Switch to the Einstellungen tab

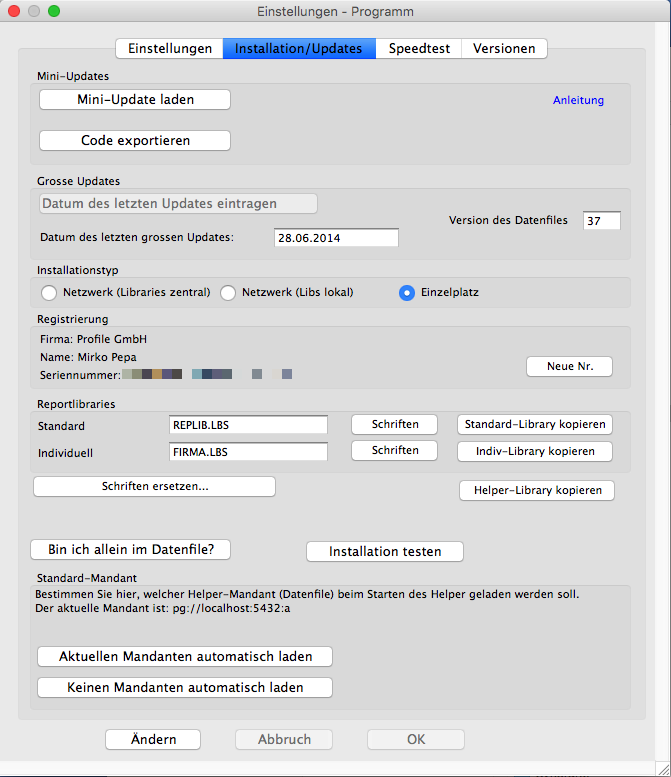tap(168, 48)
